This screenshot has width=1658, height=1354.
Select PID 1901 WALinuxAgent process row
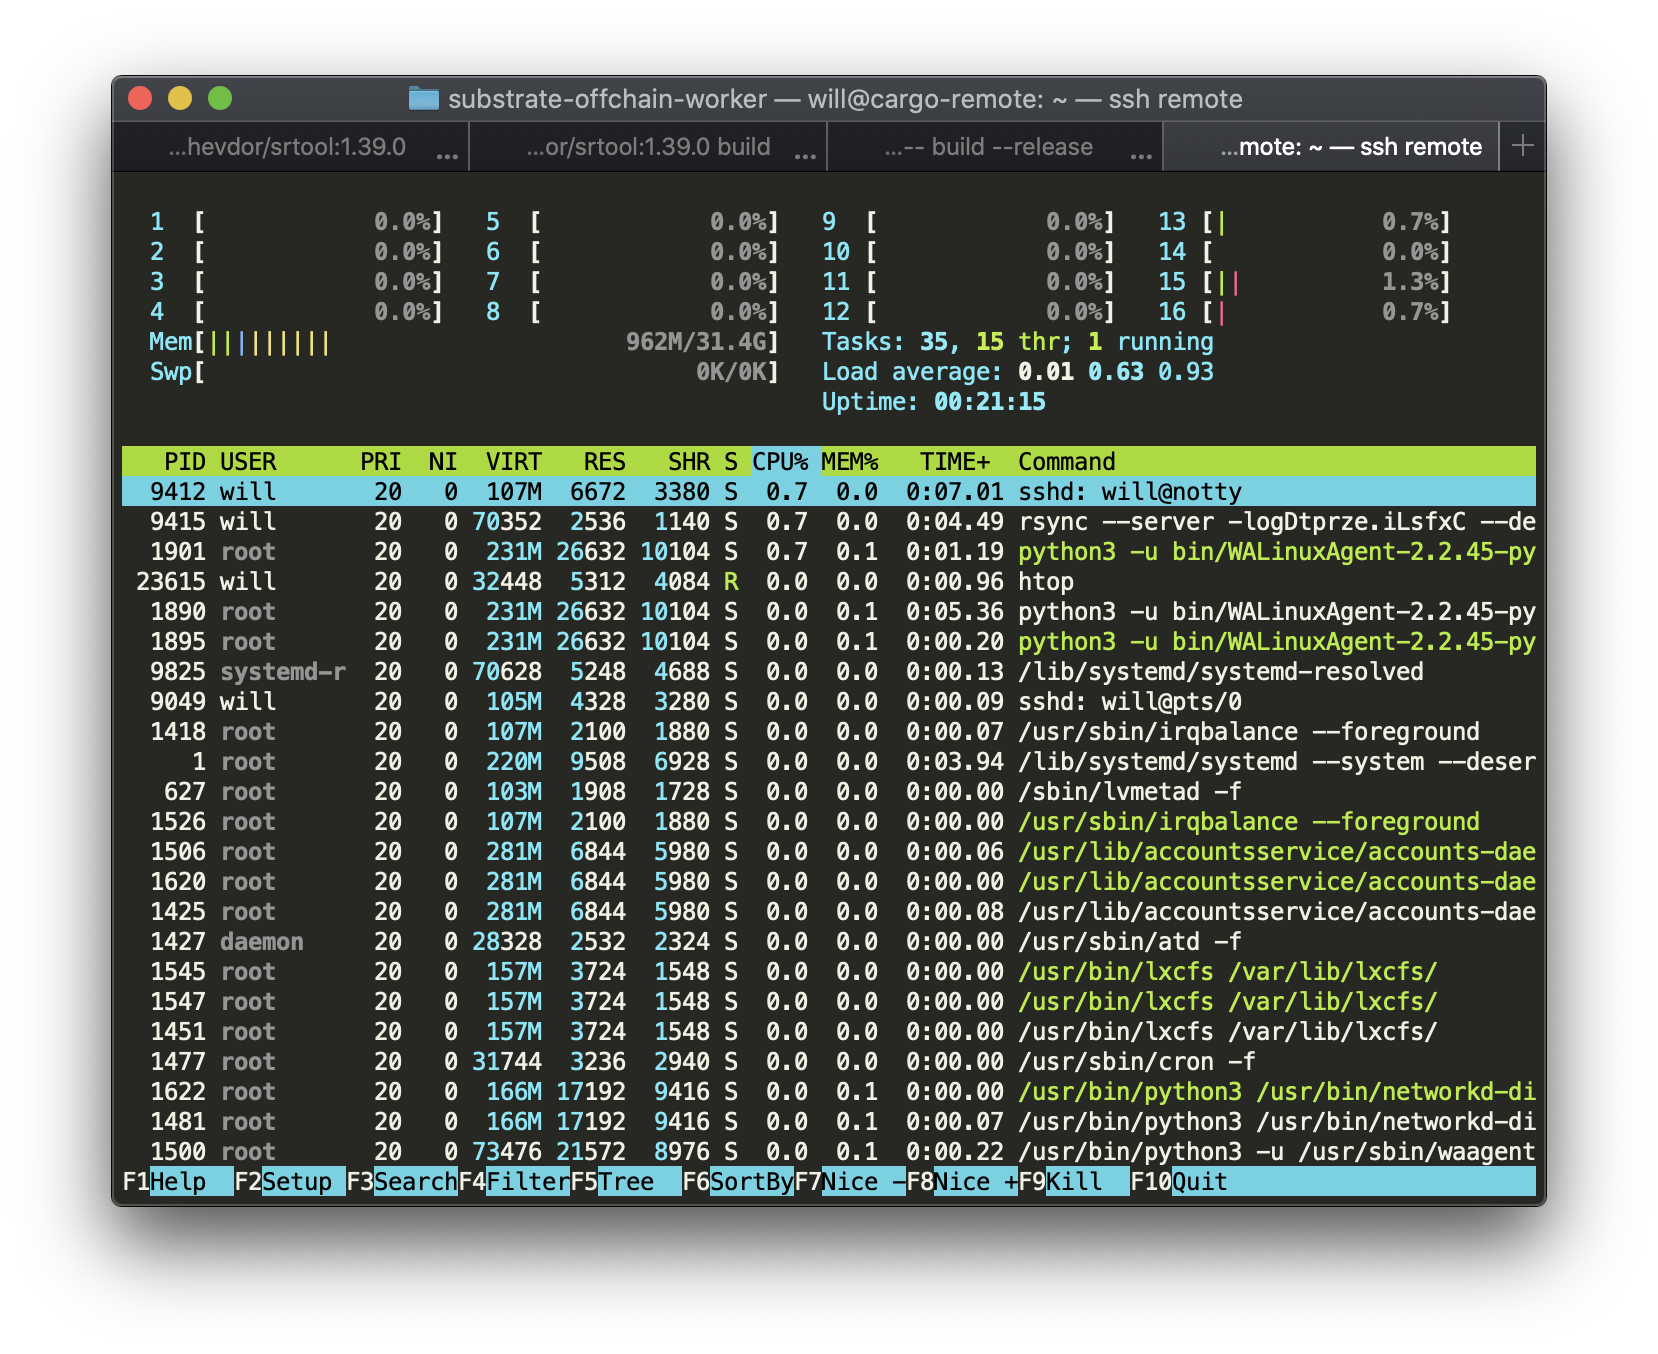click(829, 551)
